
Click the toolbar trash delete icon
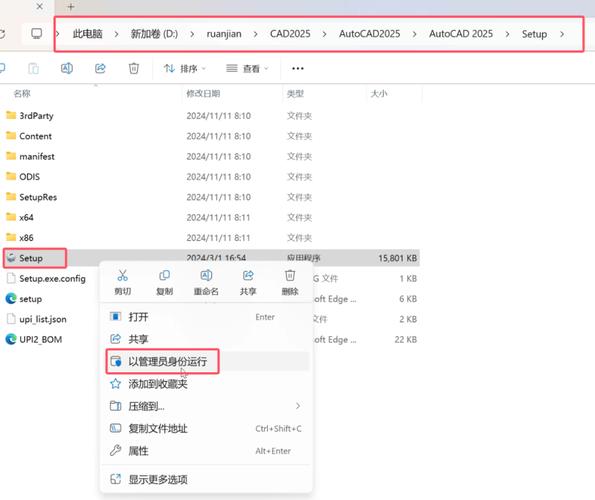tap(134, 68)
